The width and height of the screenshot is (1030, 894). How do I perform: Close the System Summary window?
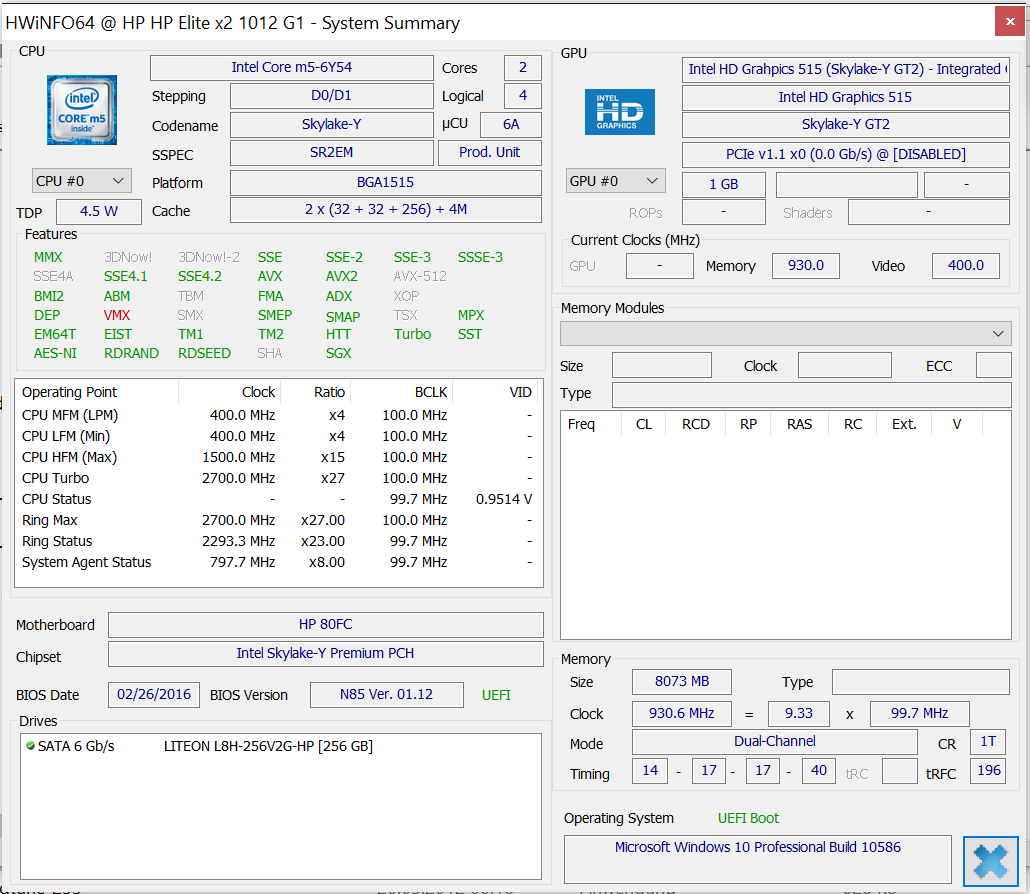pos(1008,21)
